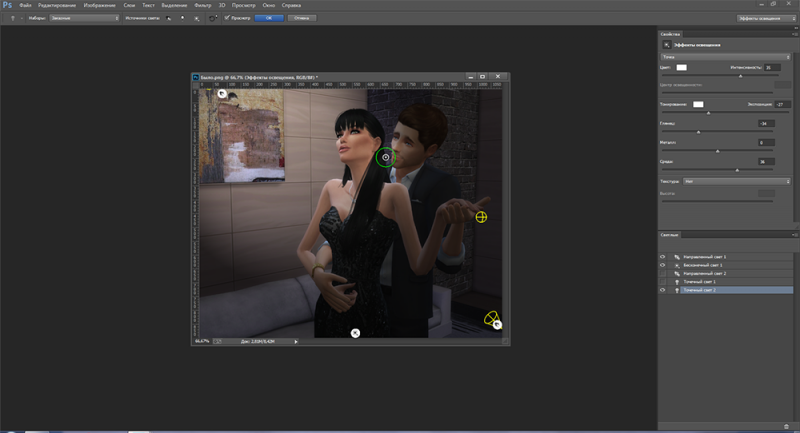Screen dimensions: 800x433
Task: Click the Глянец value field
Action: [x=766, y=123]
